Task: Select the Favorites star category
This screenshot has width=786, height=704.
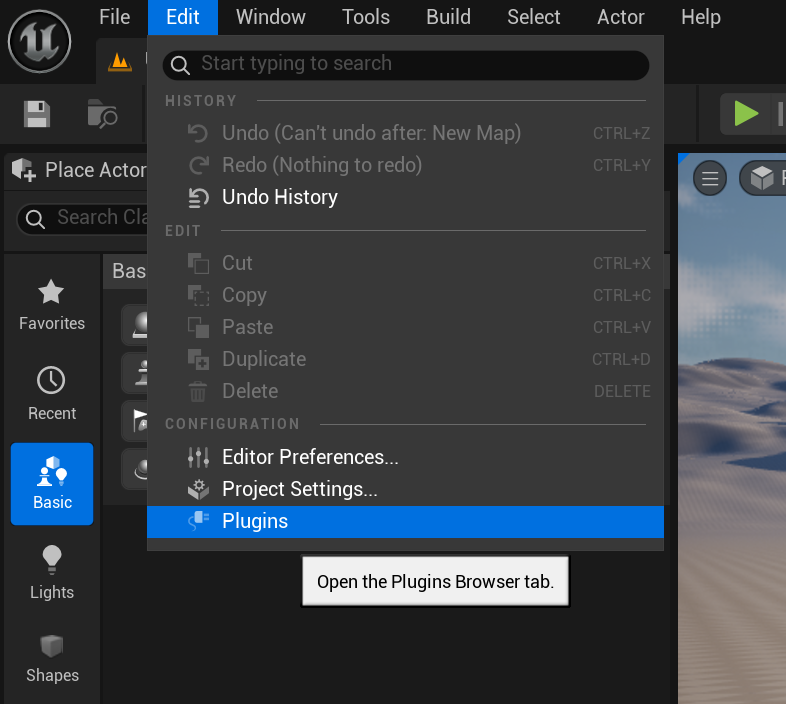Action: [x=51, y=305]
